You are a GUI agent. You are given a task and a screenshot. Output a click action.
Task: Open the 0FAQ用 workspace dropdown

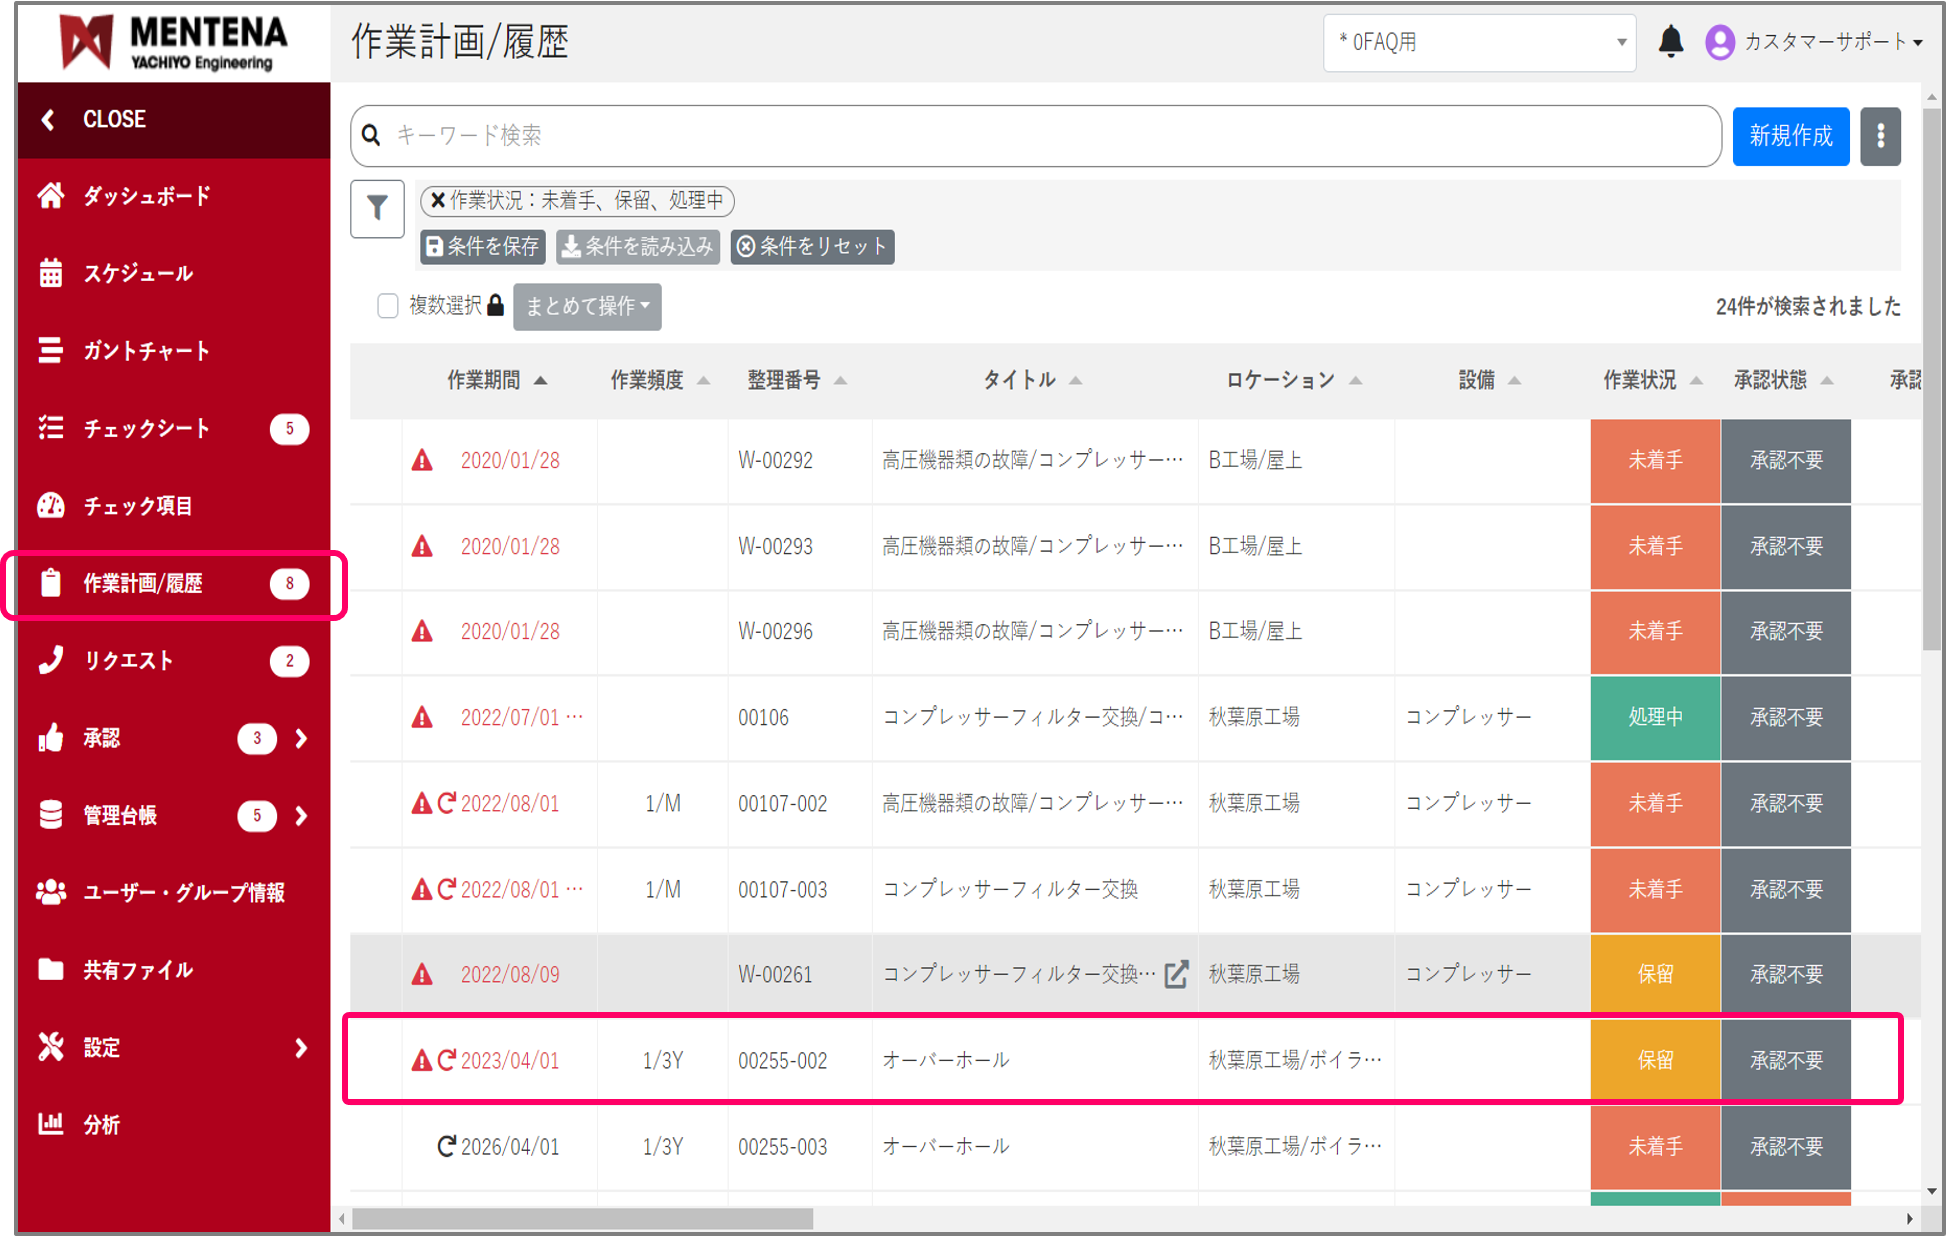[x=1478, y=43]
